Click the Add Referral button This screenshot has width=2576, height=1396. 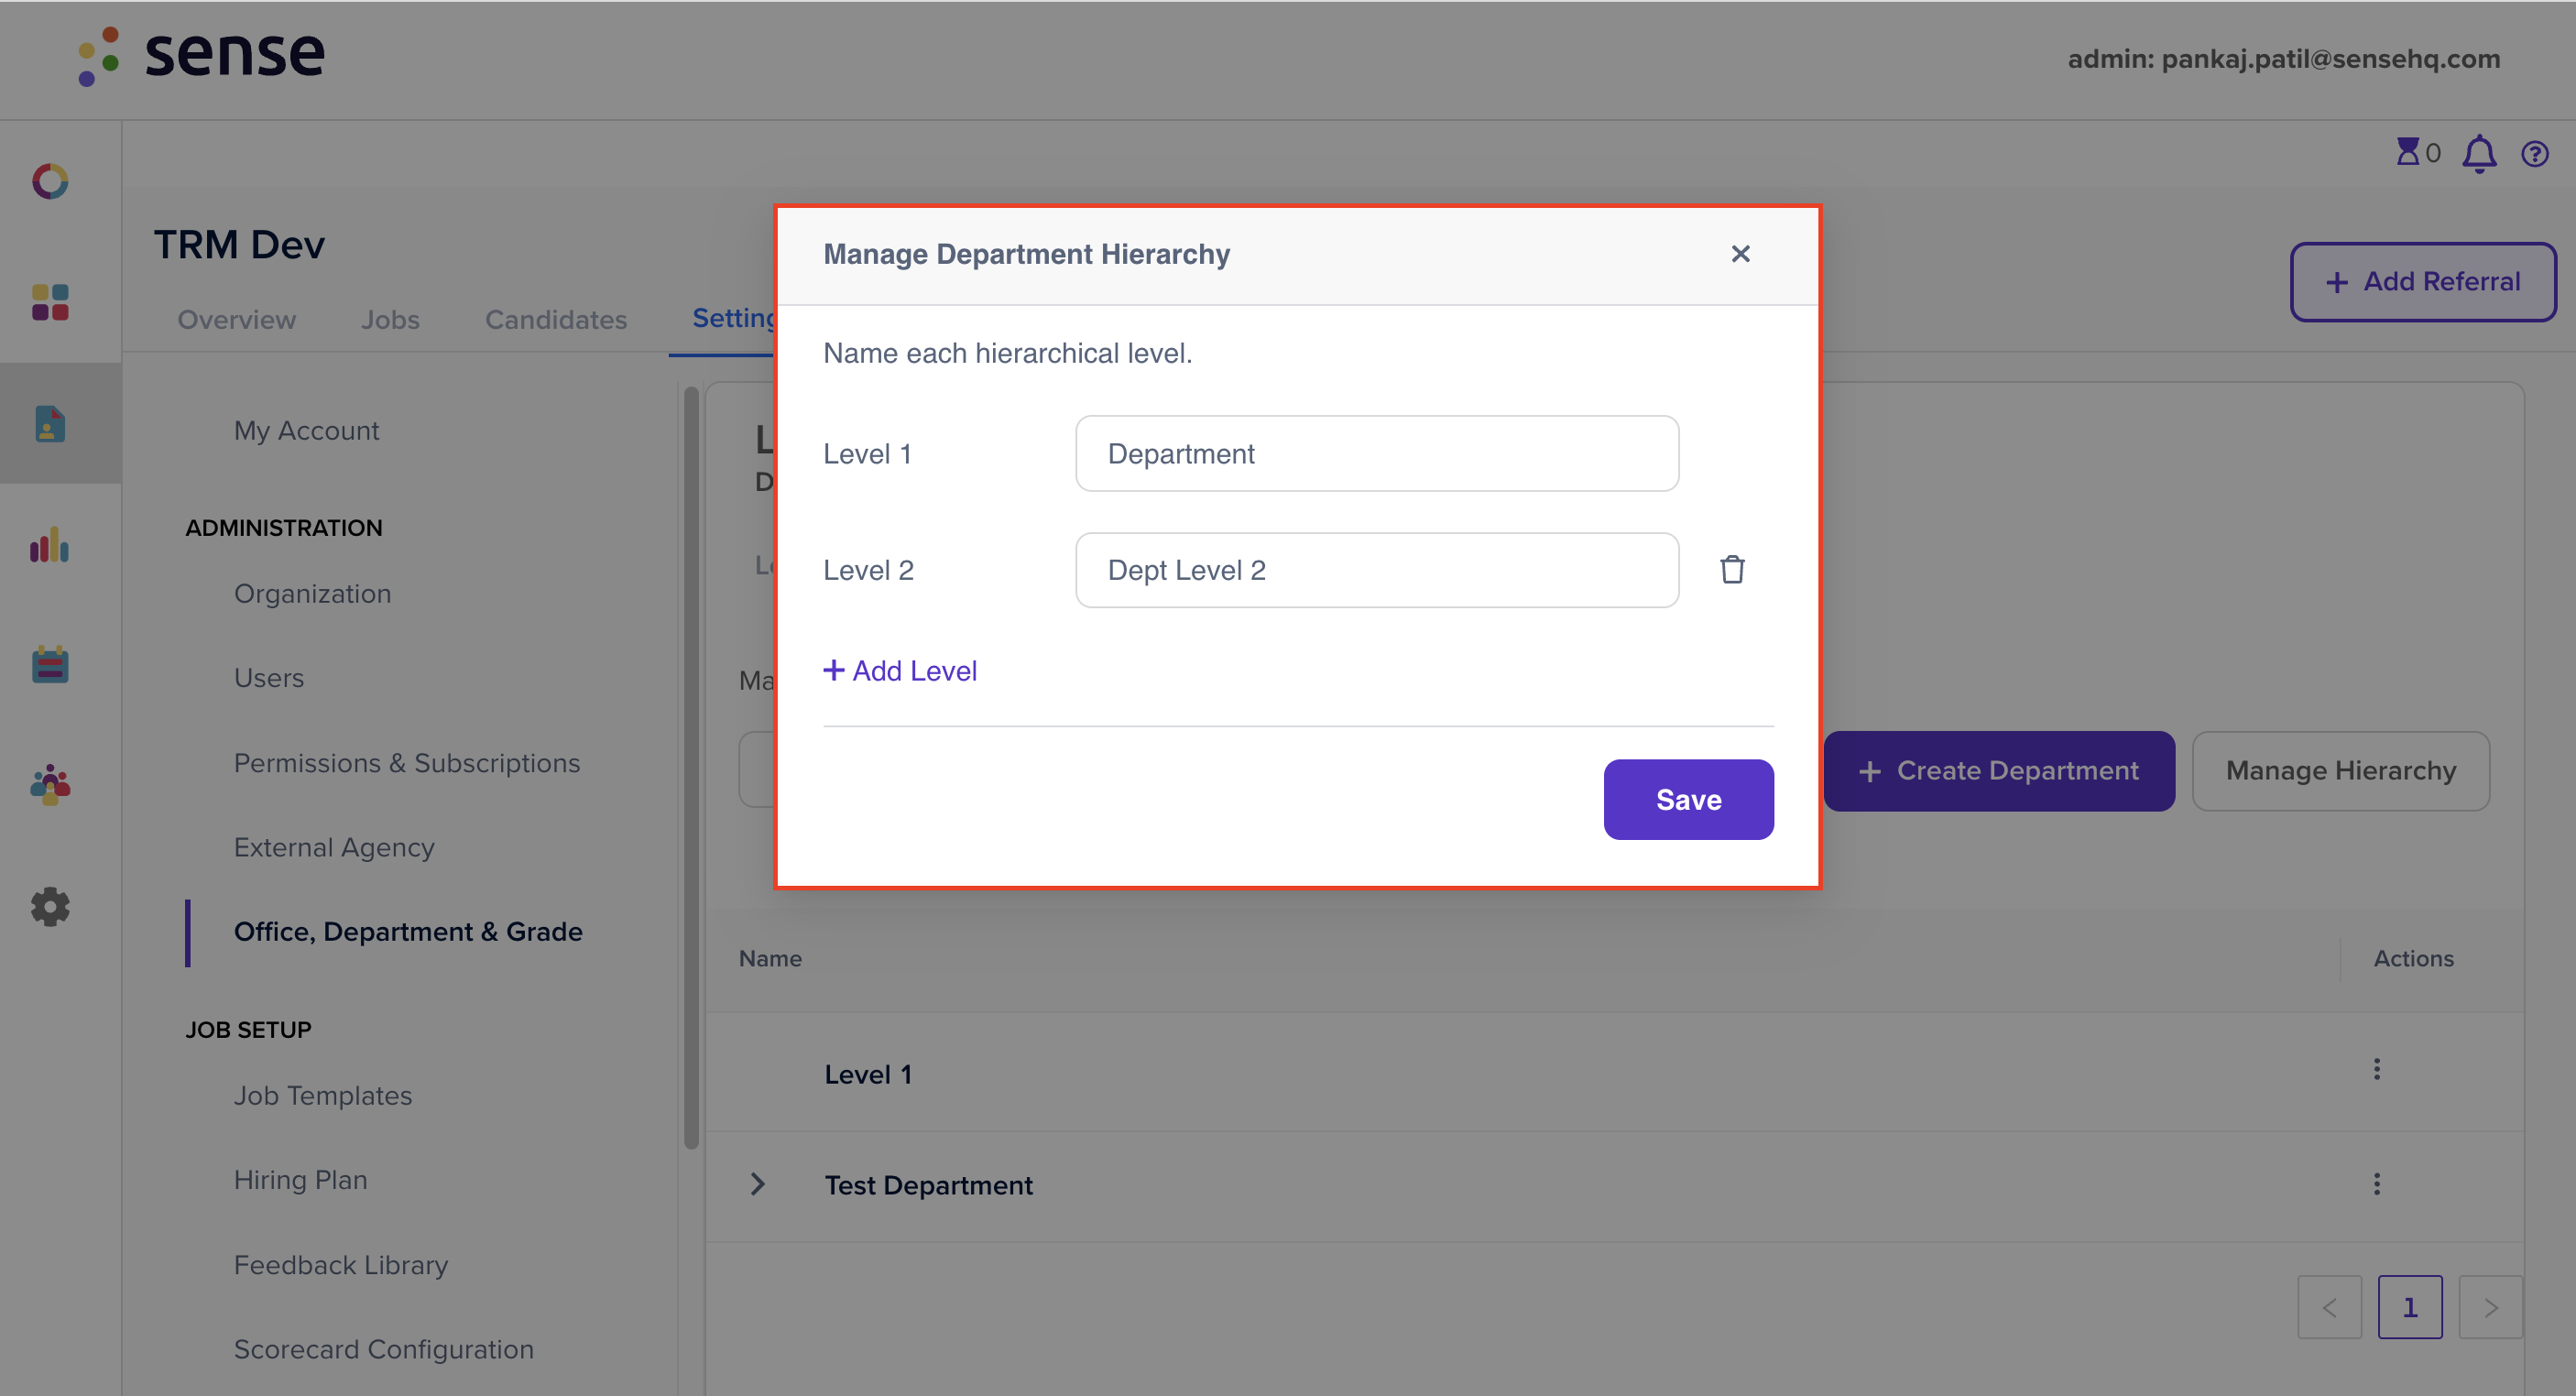coord(2423,282)
